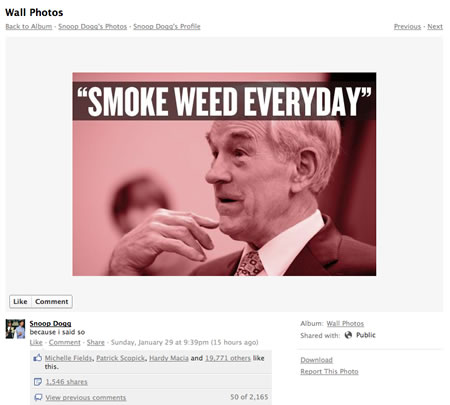Go Back to Album link
The image size is (450, 405).
[29, 27]
